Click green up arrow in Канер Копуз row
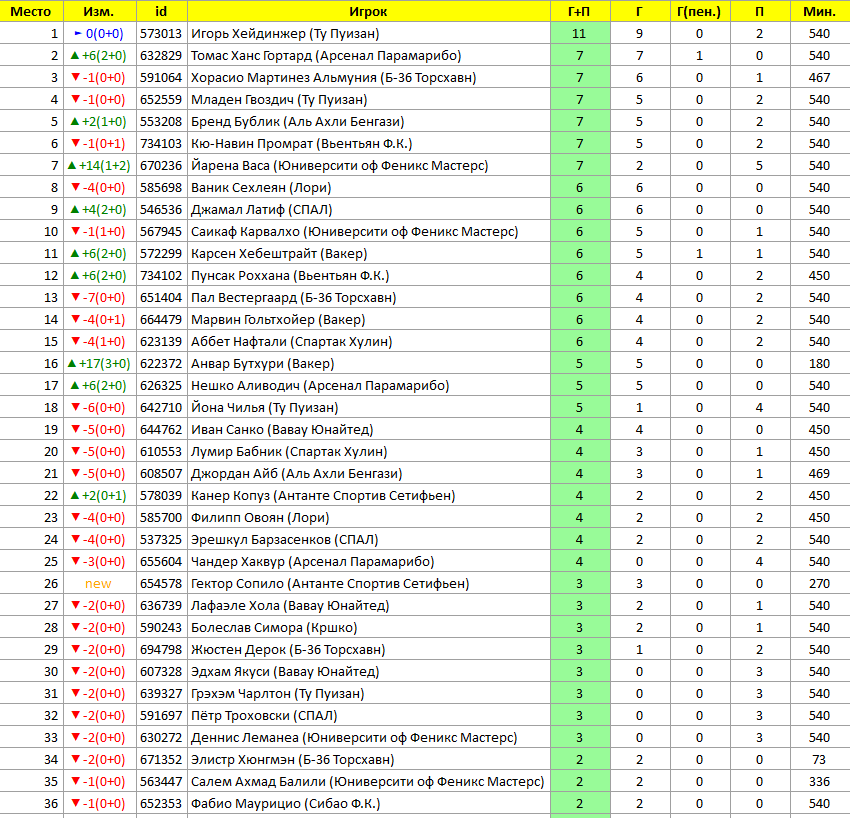The image size is (850, 818). (75, 495)
